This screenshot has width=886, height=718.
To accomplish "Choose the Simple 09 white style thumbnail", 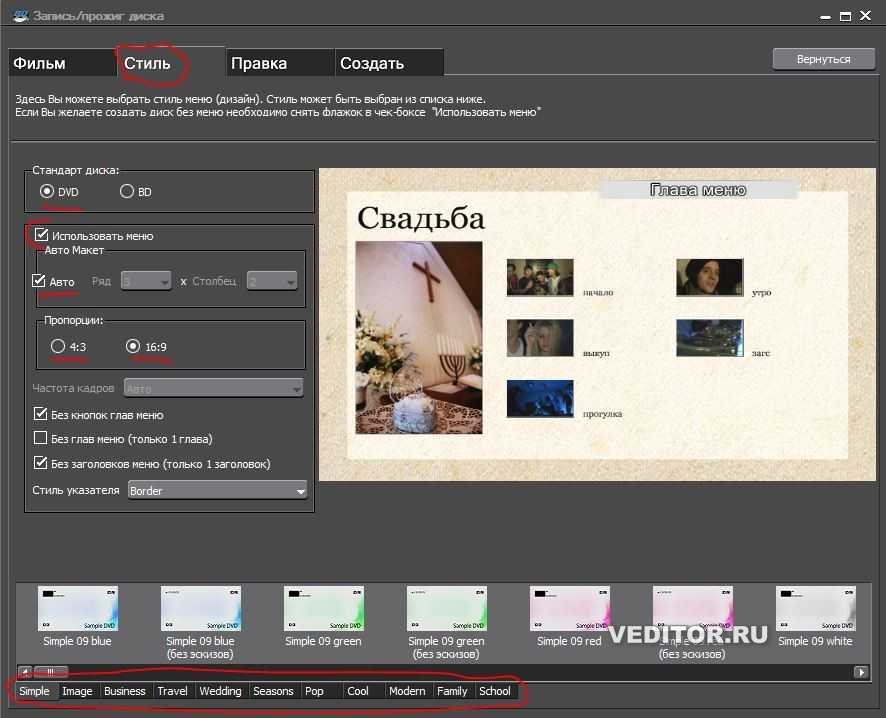I will tap(815, 609).
